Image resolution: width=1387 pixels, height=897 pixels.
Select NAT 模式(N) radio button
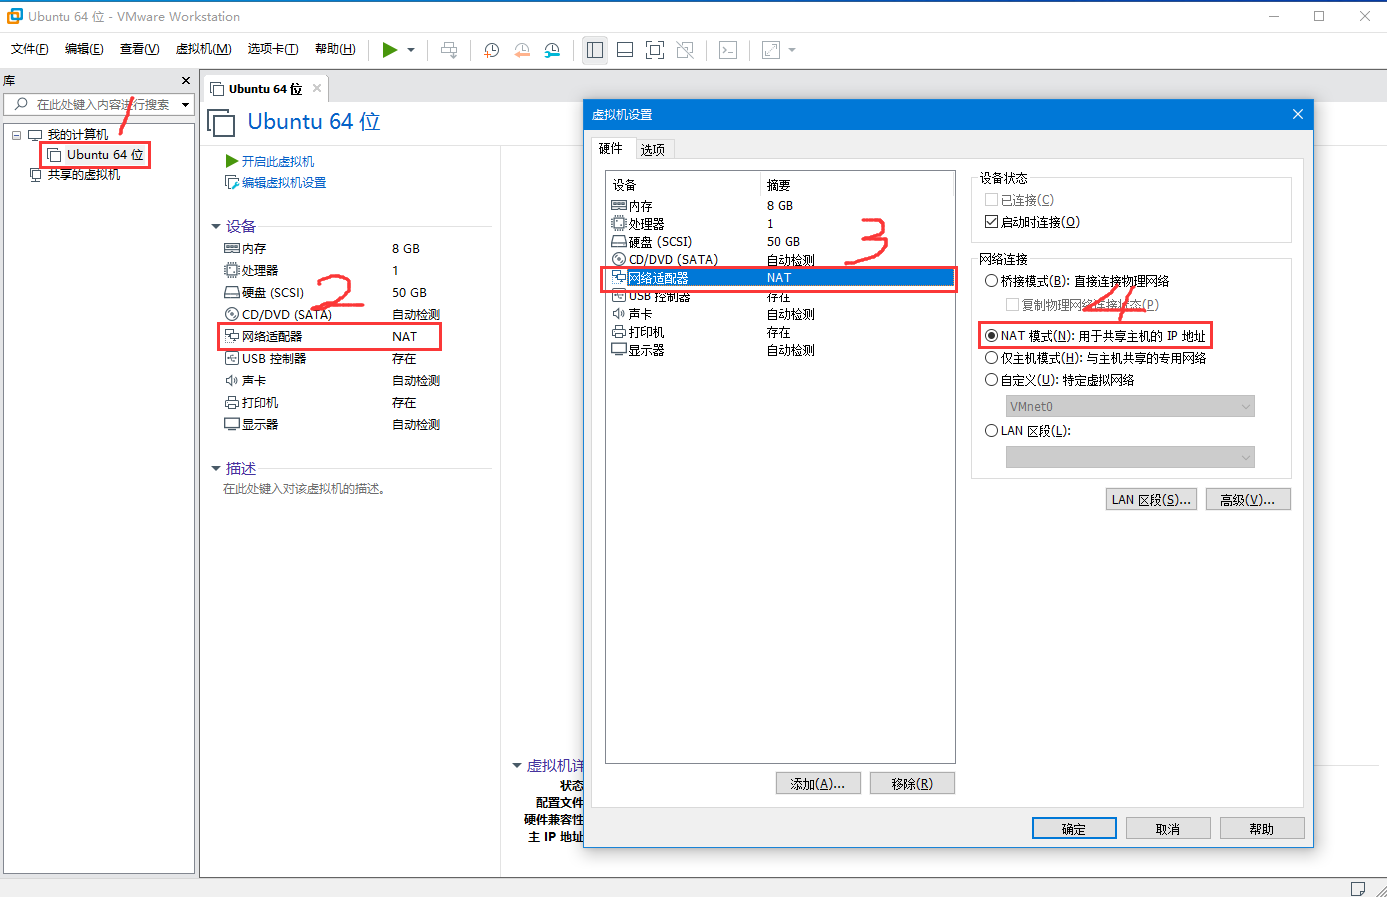992,336
